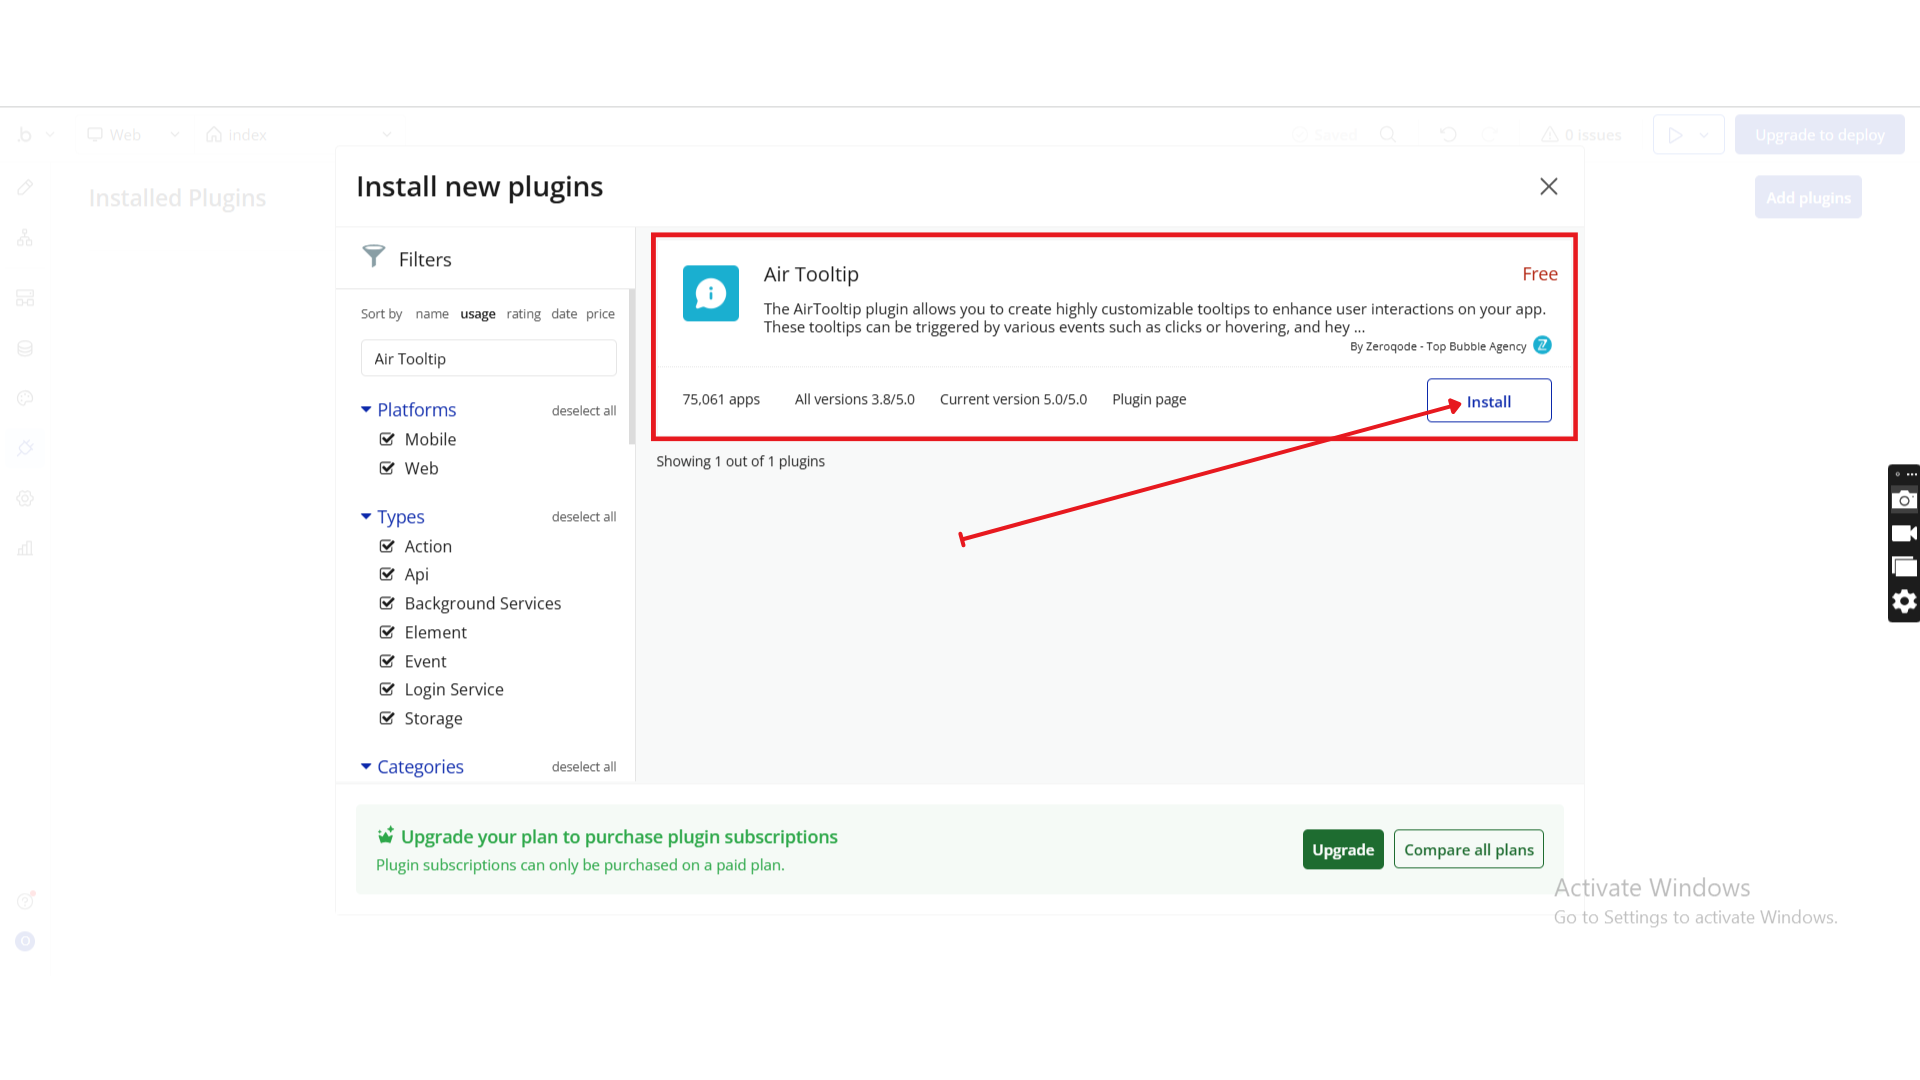
Task: Open the gear settings icon on side toolbar
Action: 1904,601
